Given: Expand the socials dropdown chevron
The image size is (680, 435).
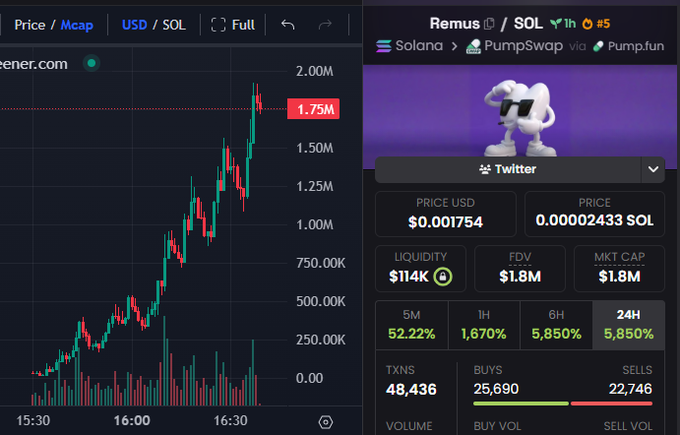Looking at the screenshot, I should (x=653, y=169).
